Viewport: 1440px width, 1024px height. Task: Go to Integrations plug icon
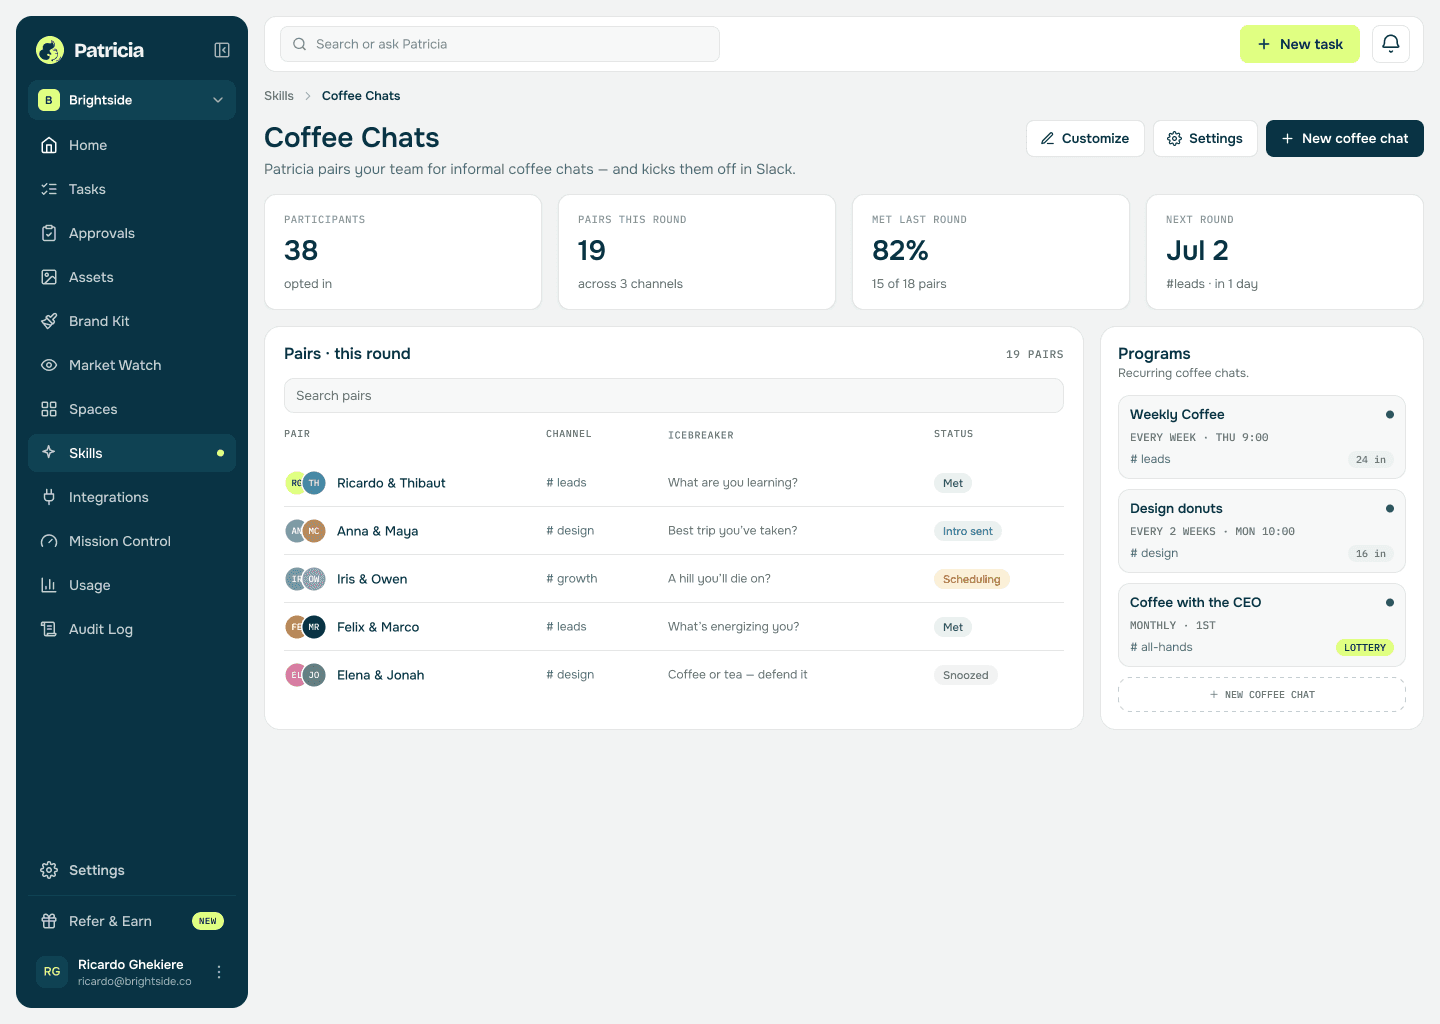click(49, 497)
